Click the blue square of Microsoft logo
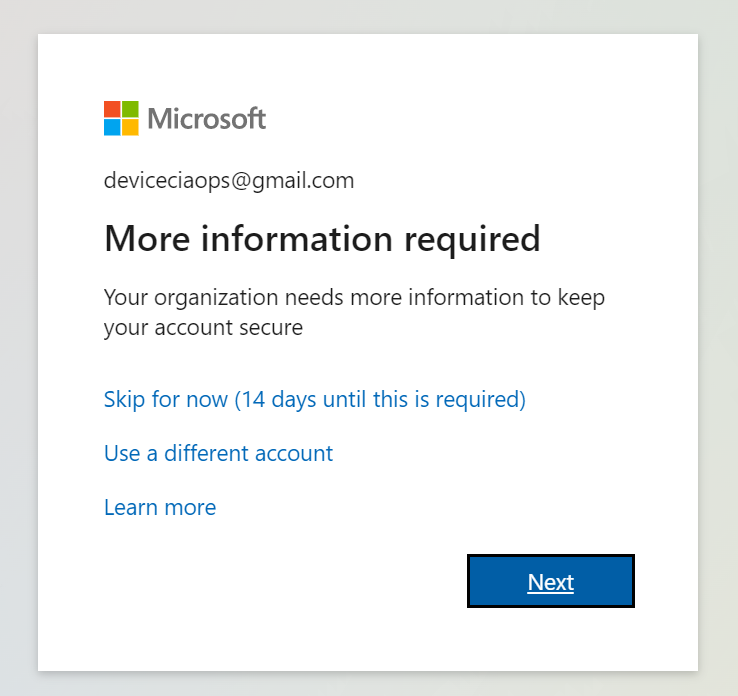This screenshot has height=696, width=738. 112,127
